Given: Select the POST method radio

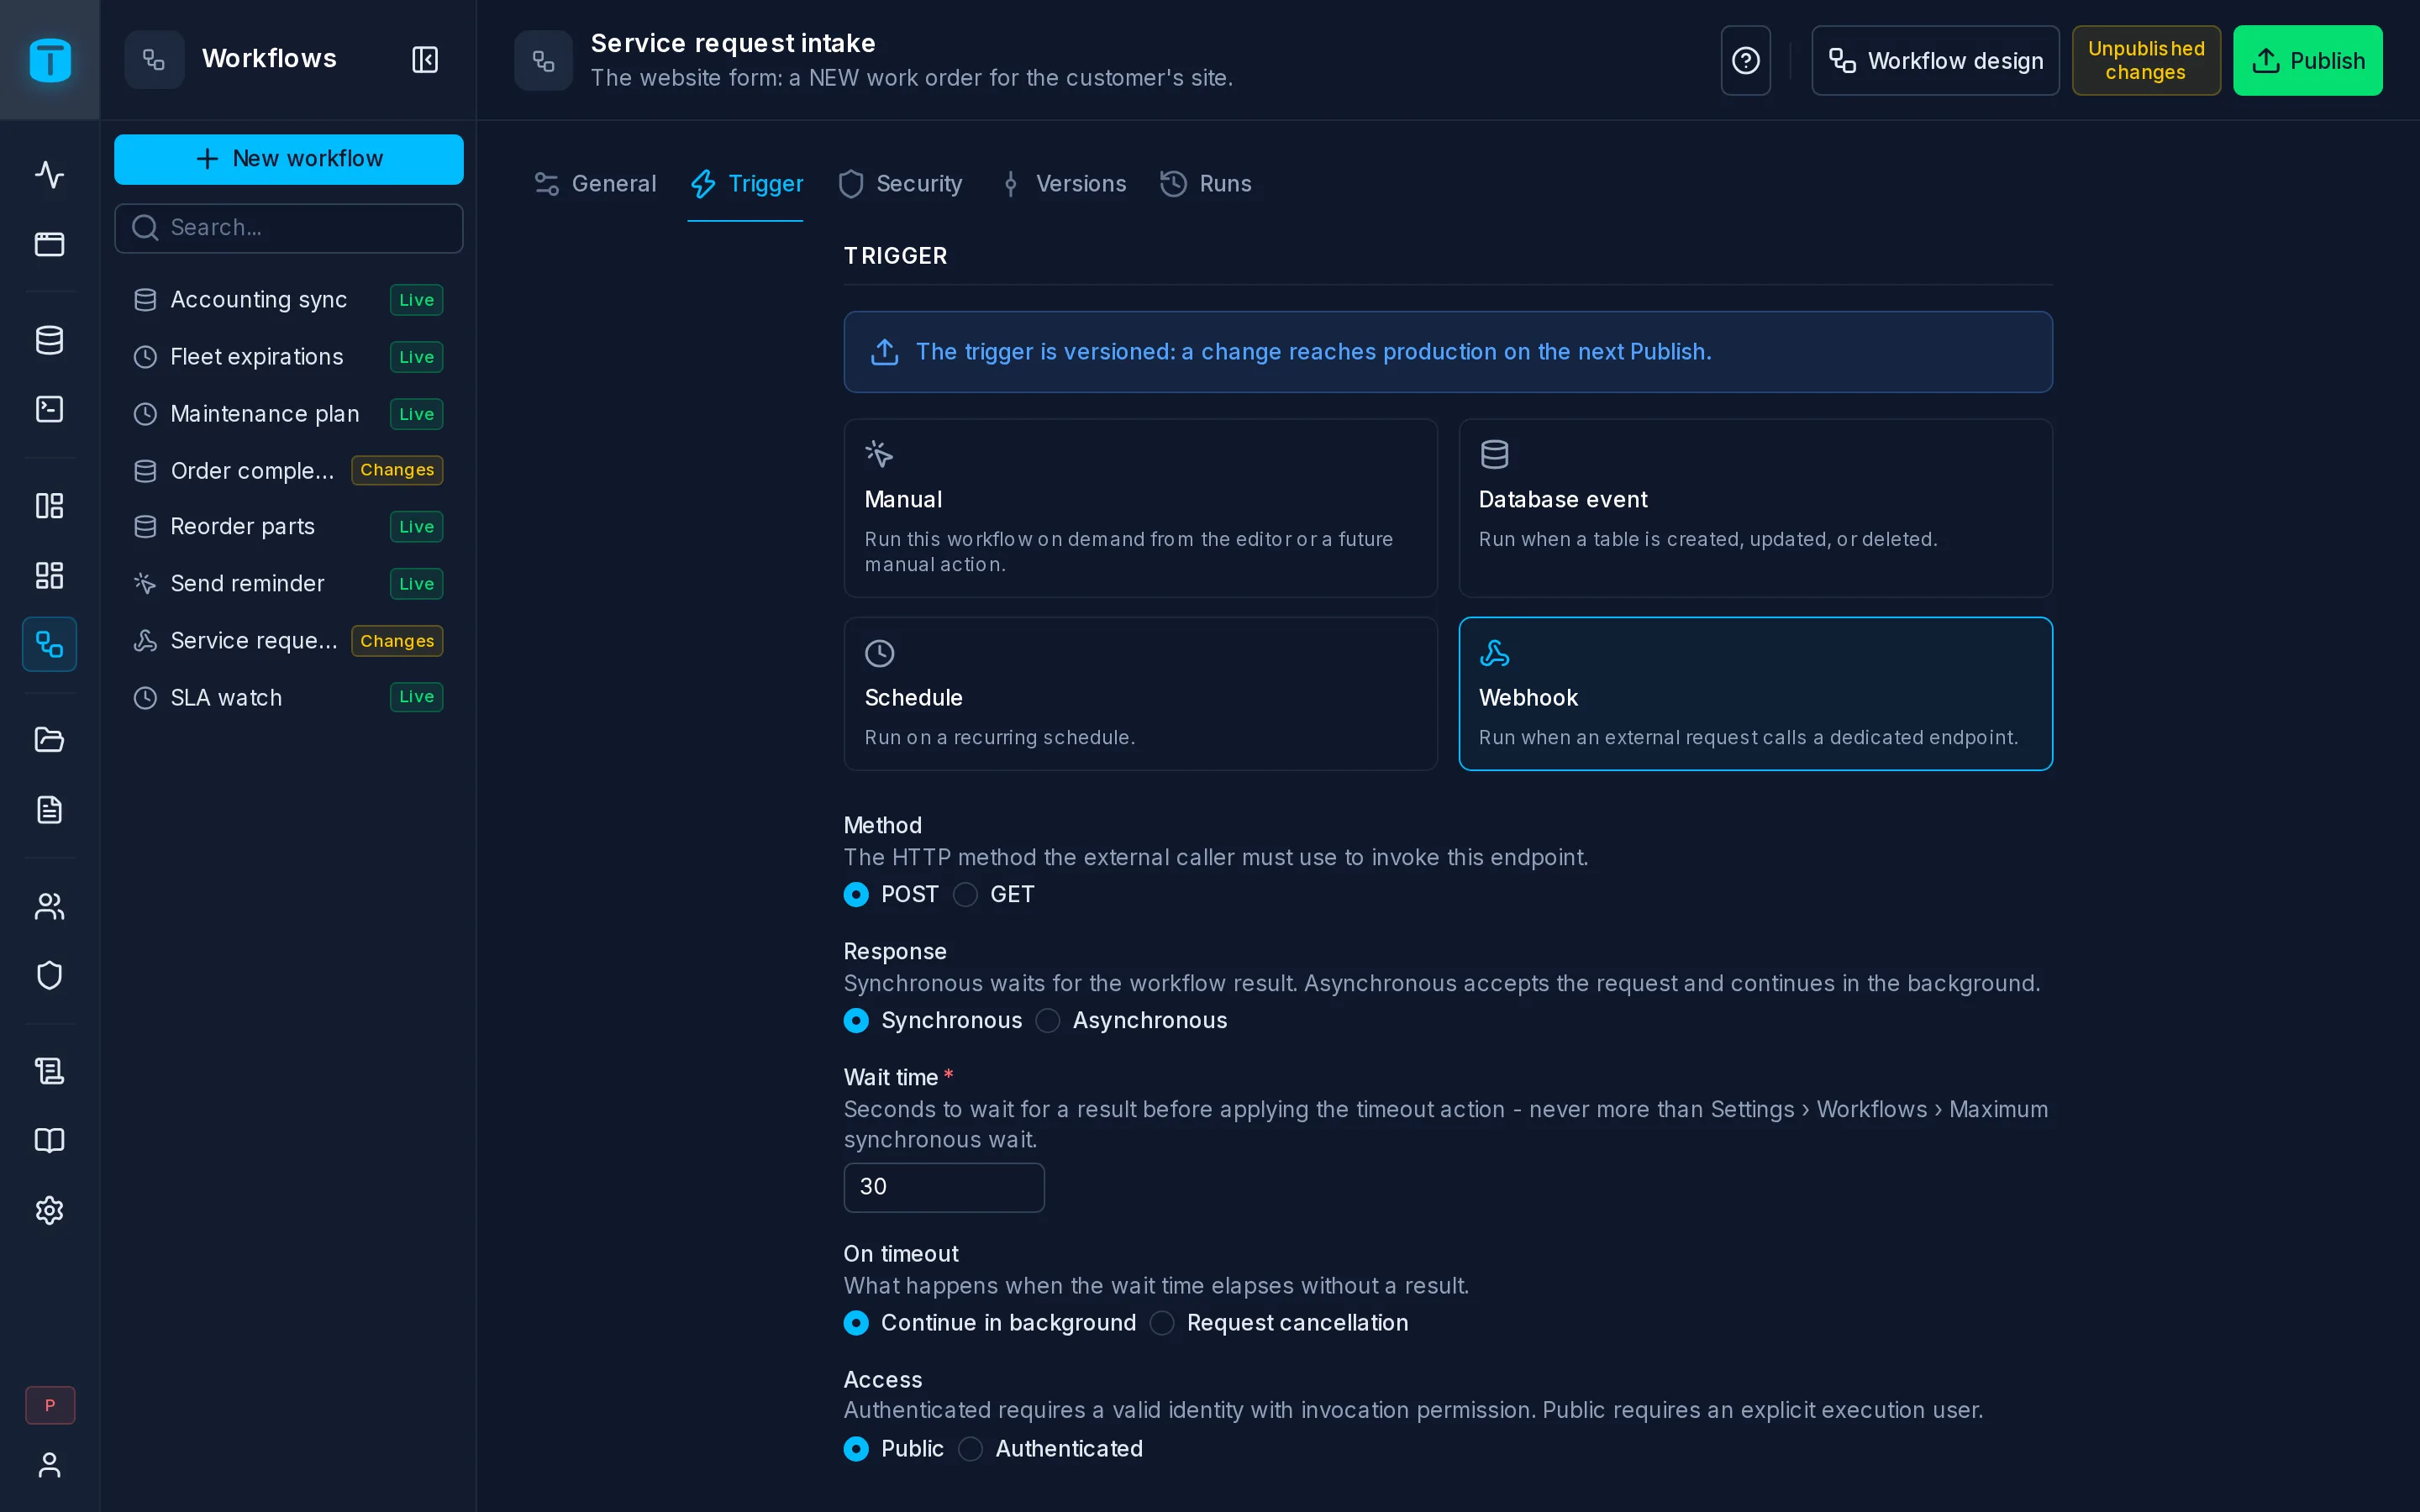Looking at the screenshot, I should click(x=856, y=894).
